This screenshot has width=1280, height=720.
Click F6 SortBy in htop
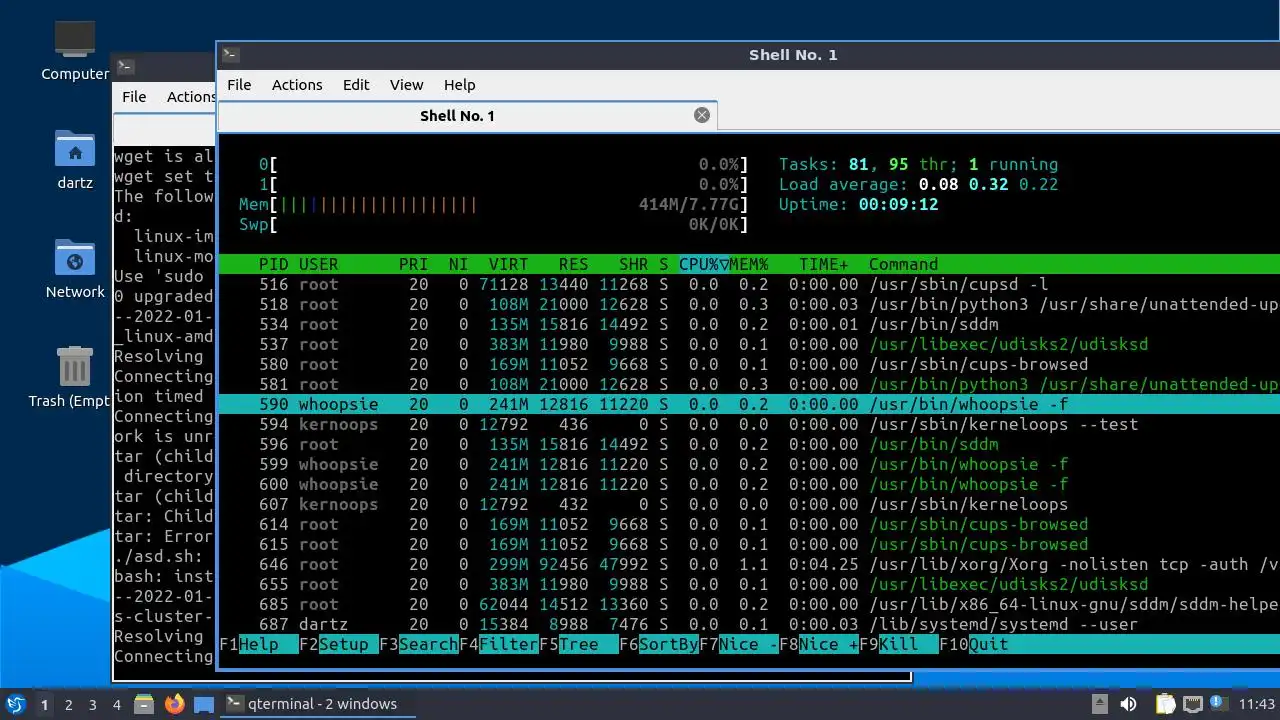tap(659, 644)
